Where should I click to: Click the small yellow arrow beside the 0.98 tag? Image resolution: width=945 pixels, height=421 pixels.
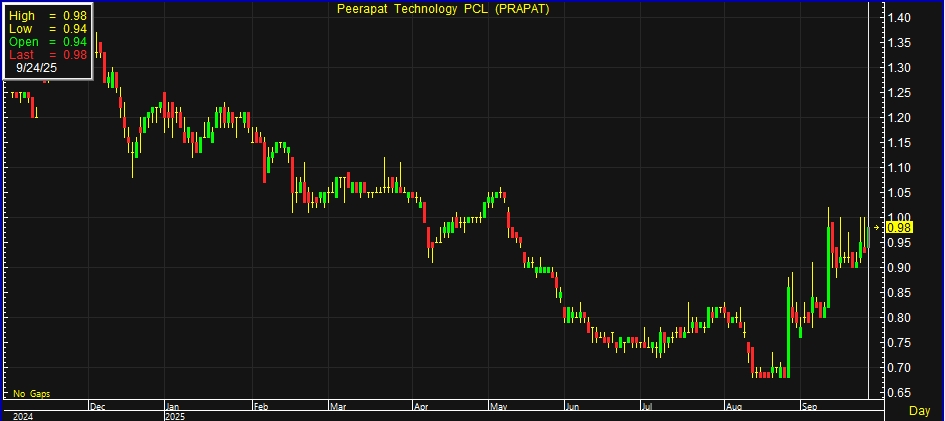coord(876,228)
